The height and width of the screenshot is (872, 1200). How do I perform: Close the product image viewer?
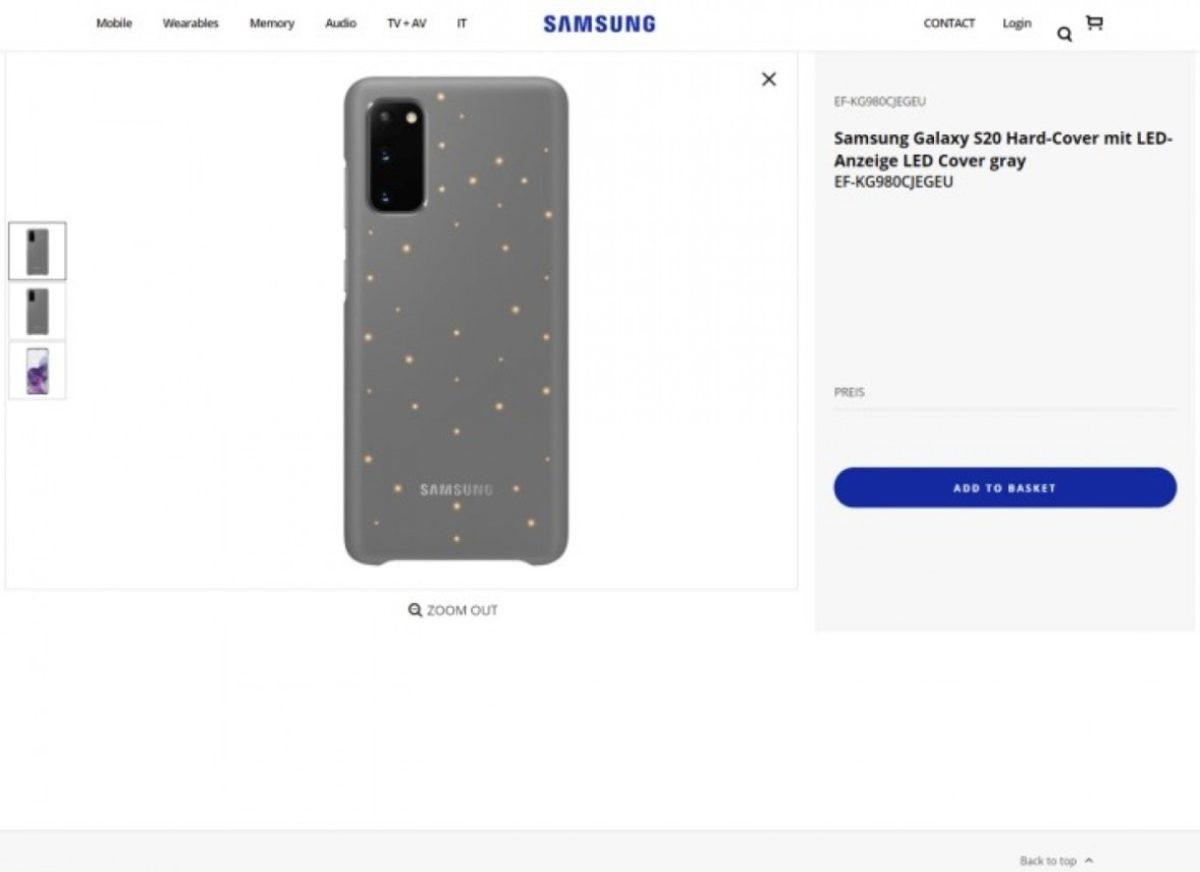tap(768, 79)
